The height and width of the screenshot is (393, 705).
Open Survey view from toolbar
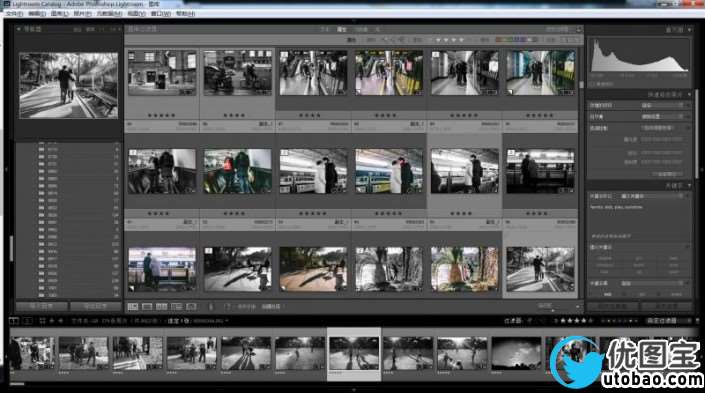(x=176, y=307)
